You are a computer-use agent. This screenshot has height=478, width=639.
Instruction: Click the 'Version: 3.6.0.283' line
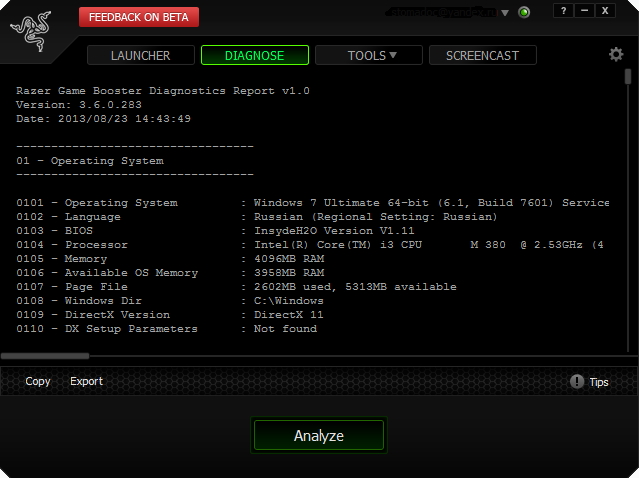pyautogui.click(x=79, y=105)
